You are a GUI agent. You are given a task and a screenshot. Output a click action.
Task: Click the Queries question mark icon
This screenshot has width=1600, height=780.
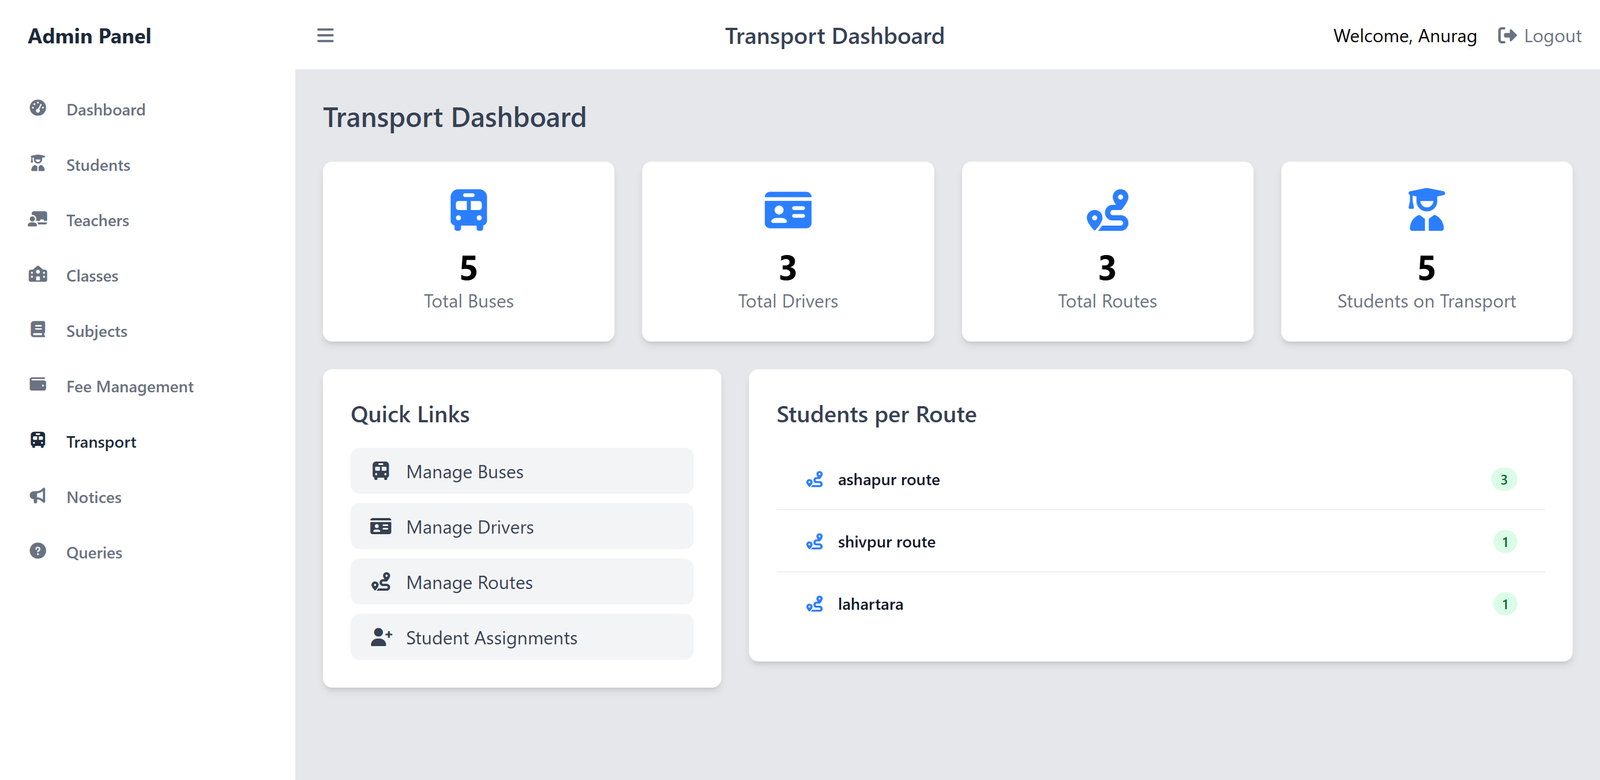pos(38,551)
